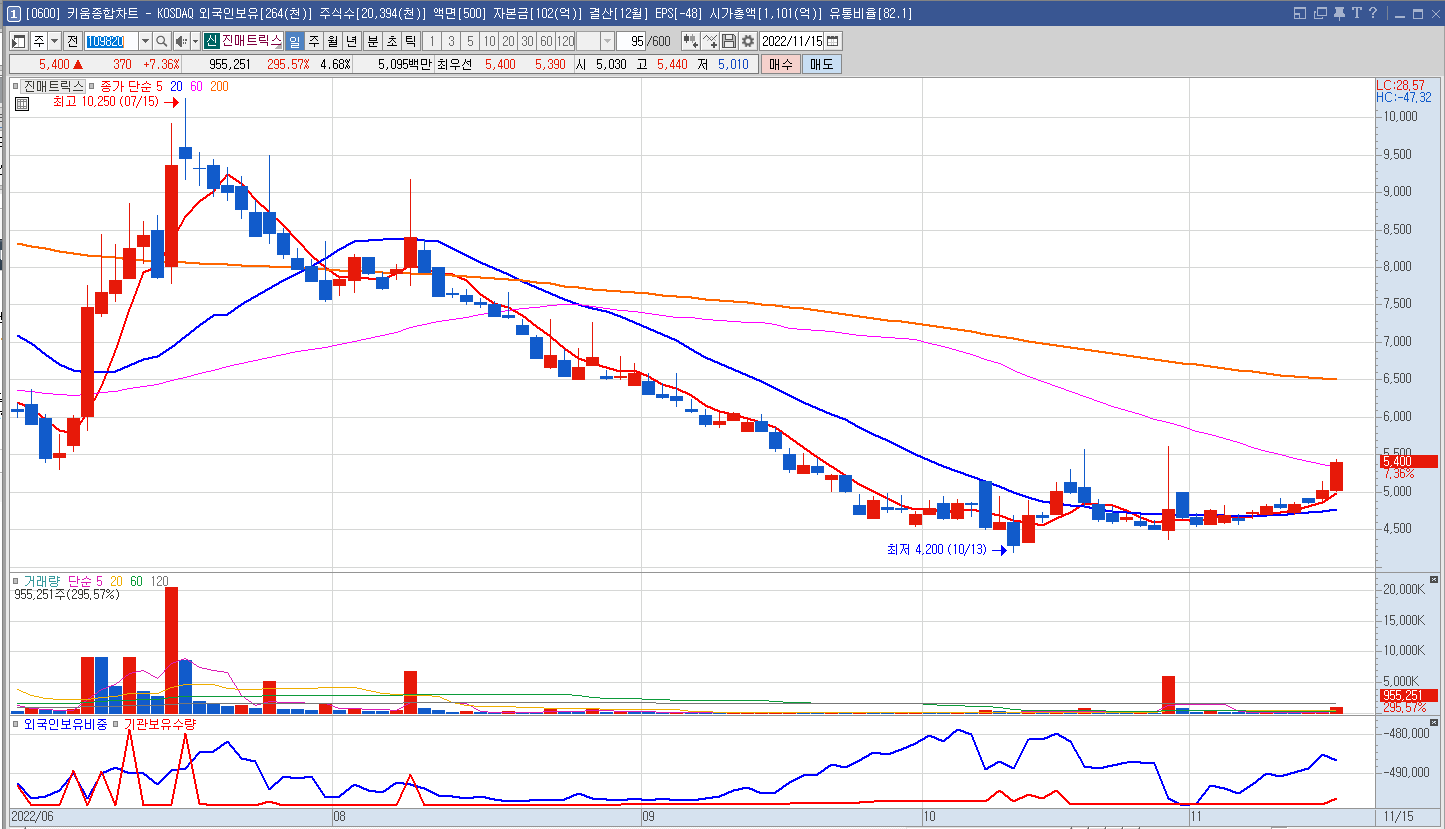The height and width of the screenshot is (829, 1445).
Task: Click the stock code input field 109820
Action: [x=111, y=41]
